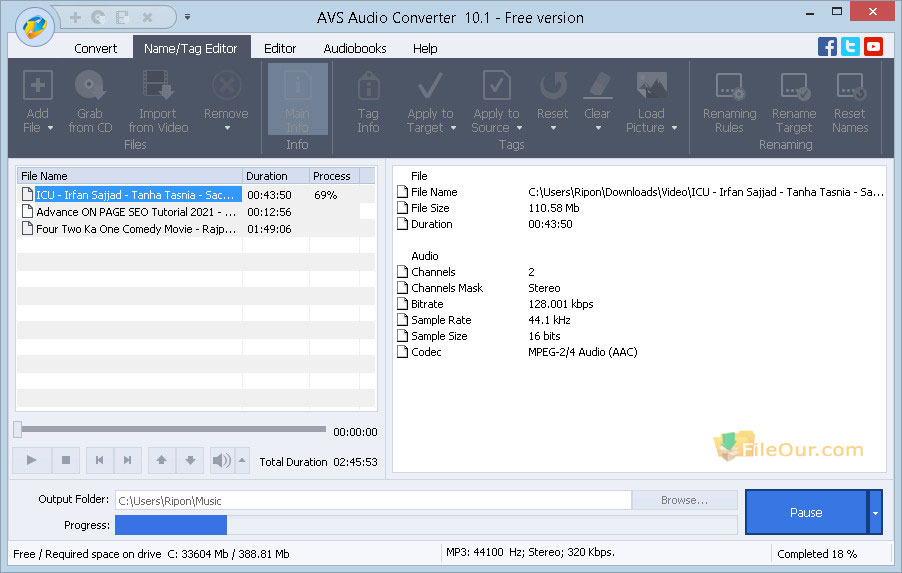Open the volume level popup arrow
Viewport: 902px width, 573px height.
coord(242,460)
